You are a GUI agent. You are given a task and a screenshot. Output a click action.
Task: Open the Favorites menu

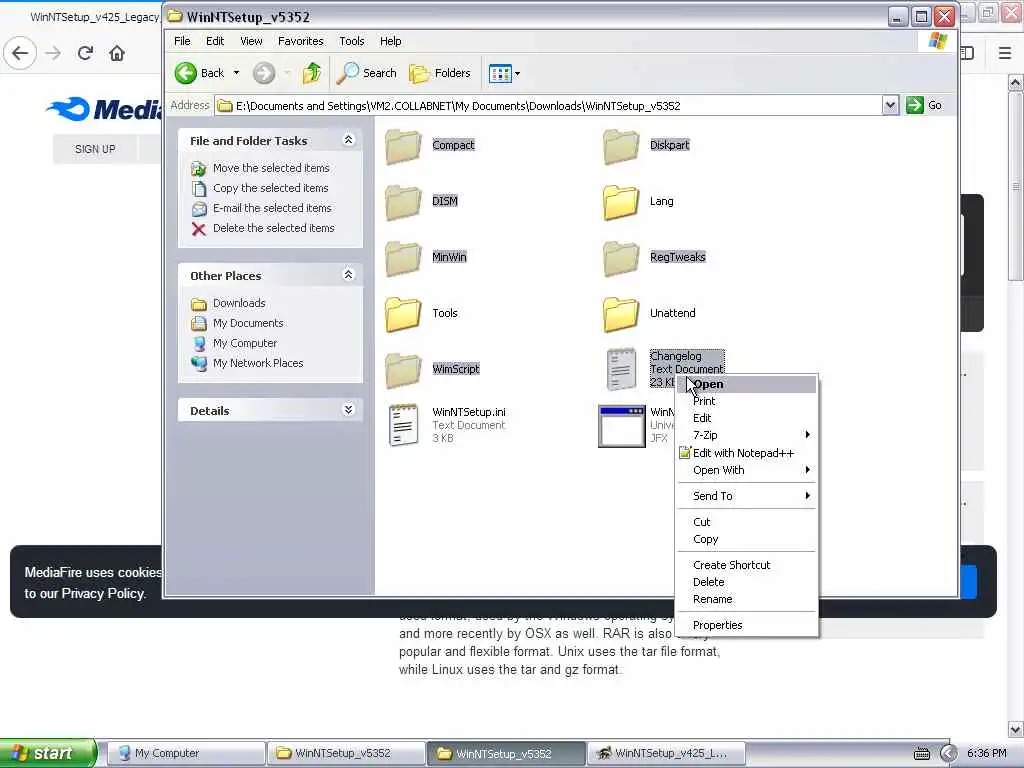pyautogui.click(x=300, y=41)
